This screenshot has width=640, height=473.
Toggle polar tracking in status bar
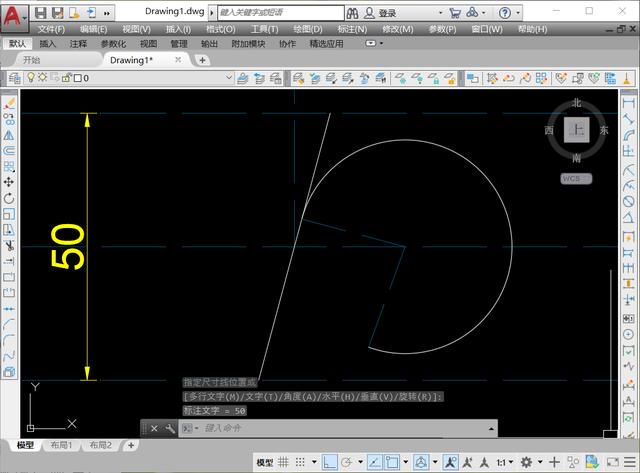coord(346,462)
